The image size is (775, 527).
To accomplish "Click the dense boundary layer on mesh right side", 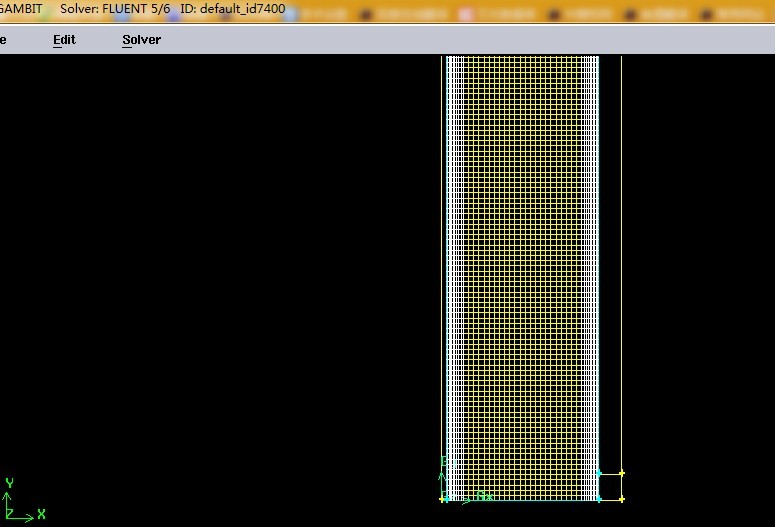I will click(592, 270).
